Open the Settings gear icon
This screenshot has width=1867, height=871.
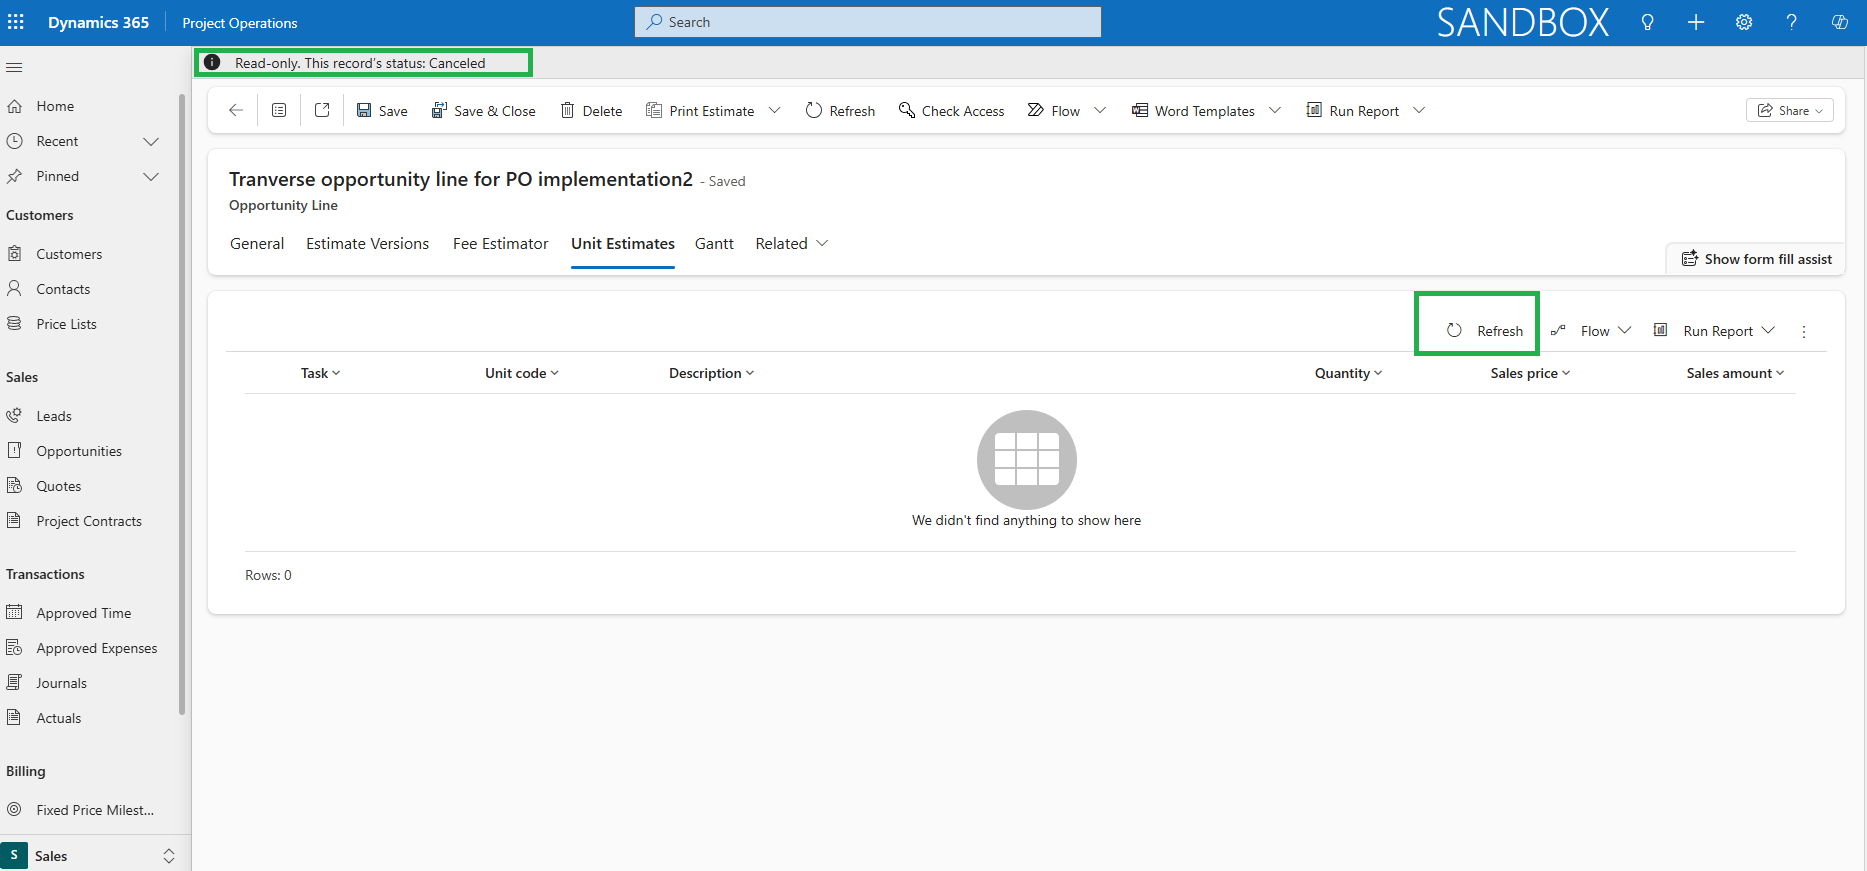tap(1744, 22)
